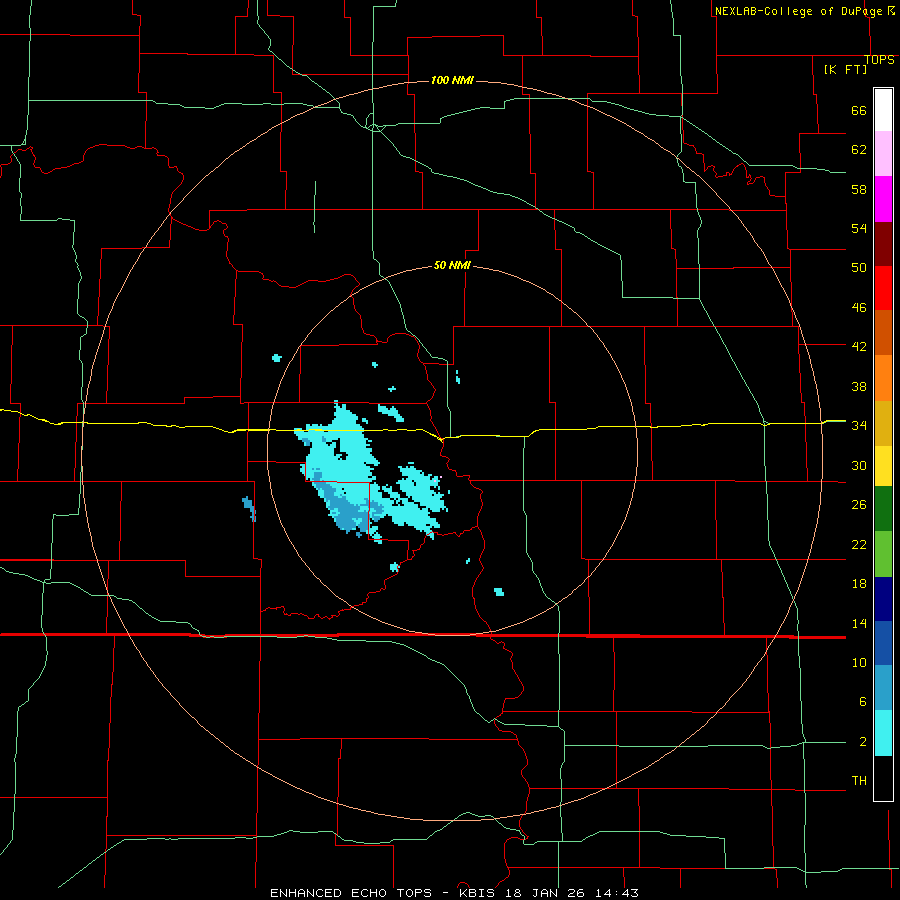
Task: Click the 100 NMI range ring label
Action: [452, 80]
